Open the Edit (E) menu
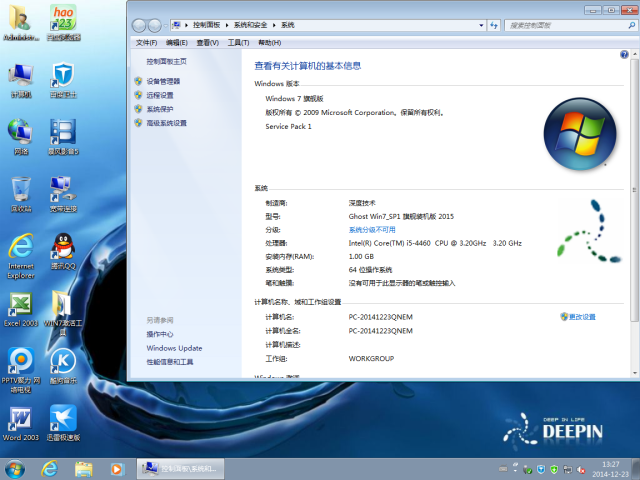The height and width of the screenshot is (480, 640). (177, 42)
